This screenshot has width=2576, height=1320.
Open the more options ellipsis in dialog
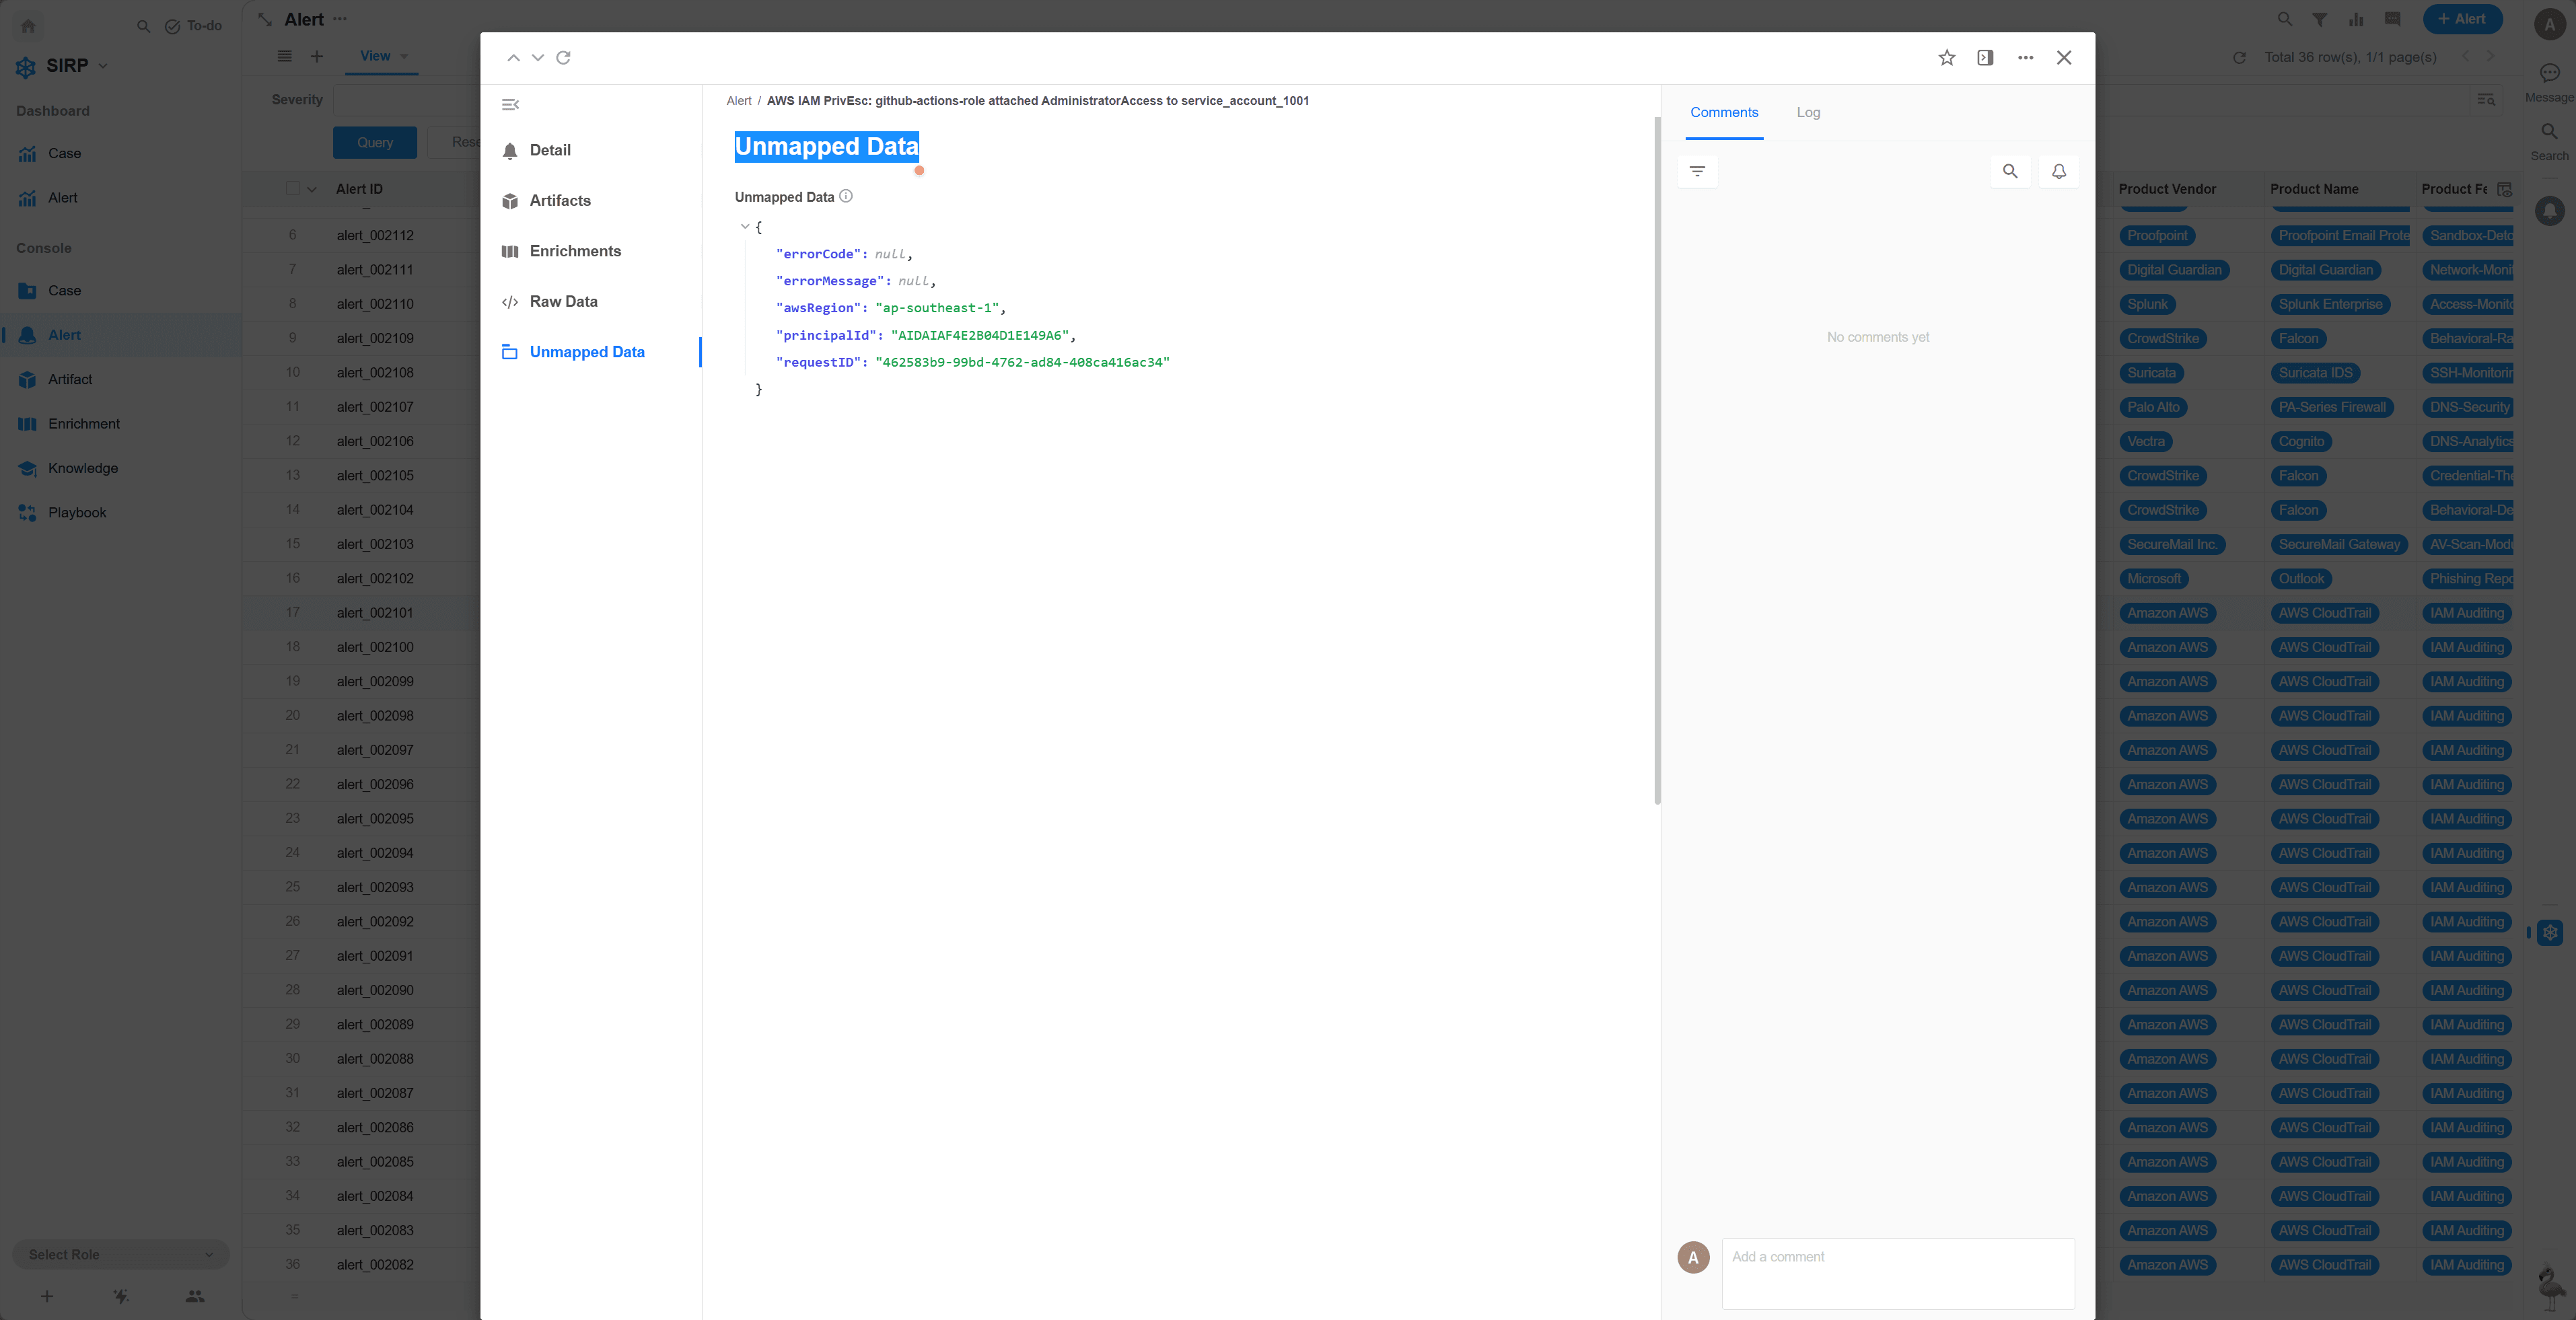pos(2025,58)
